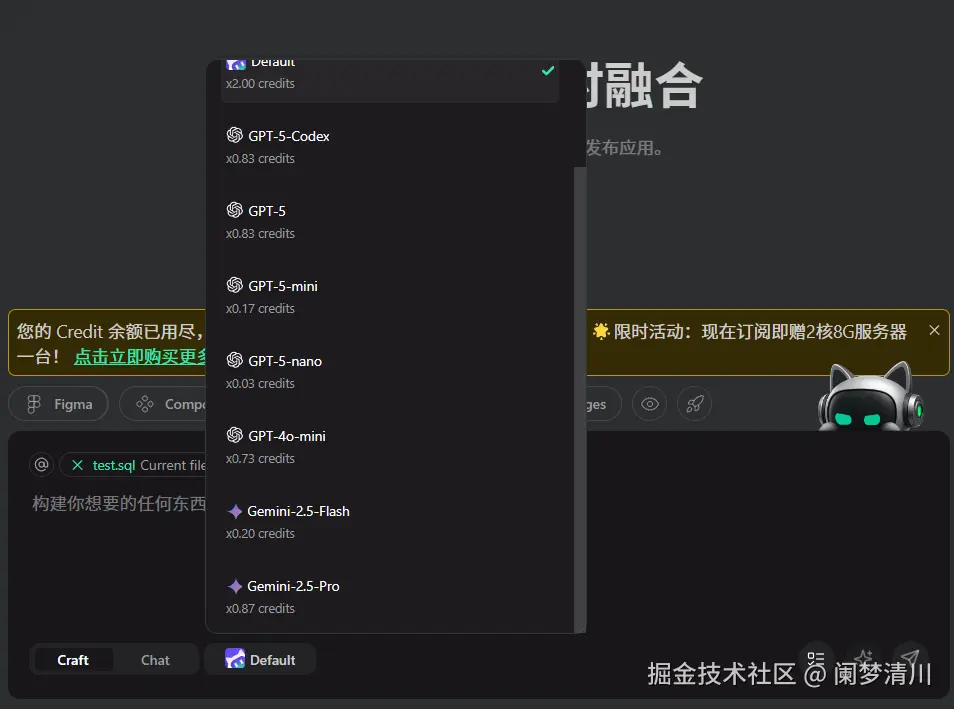Click the x0.17 credits text
This screenshot has height=709, width=954.
coord(260,309)
